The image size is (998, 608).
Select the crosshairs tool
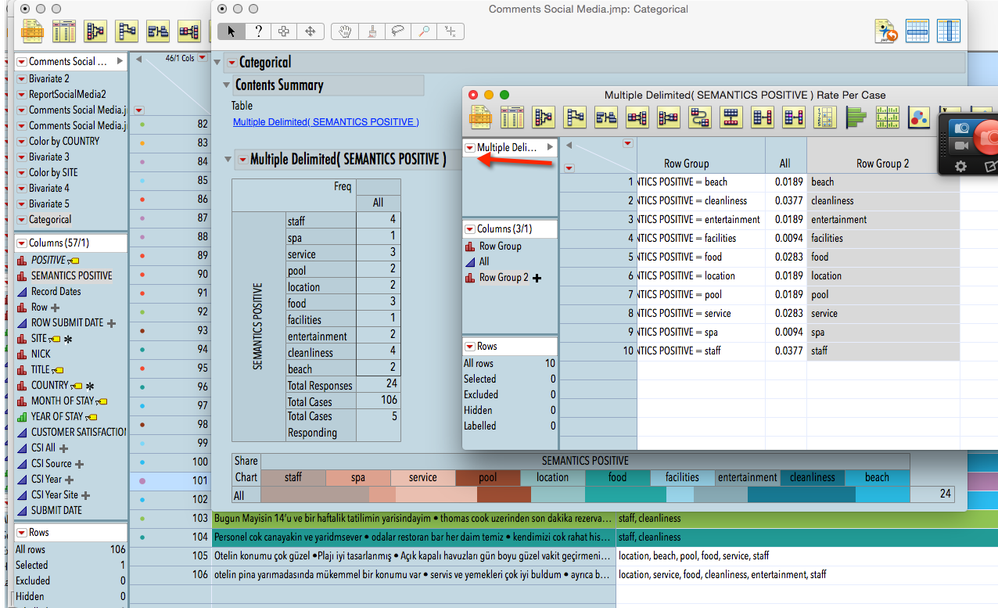click(x=450, y=31)
